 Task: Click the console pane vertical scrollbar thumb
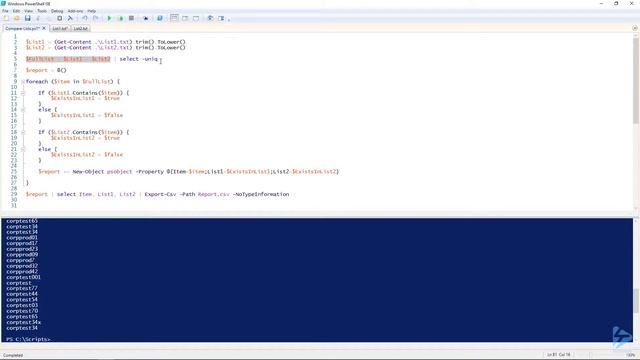pyautogui.click(x=636, y=301)
